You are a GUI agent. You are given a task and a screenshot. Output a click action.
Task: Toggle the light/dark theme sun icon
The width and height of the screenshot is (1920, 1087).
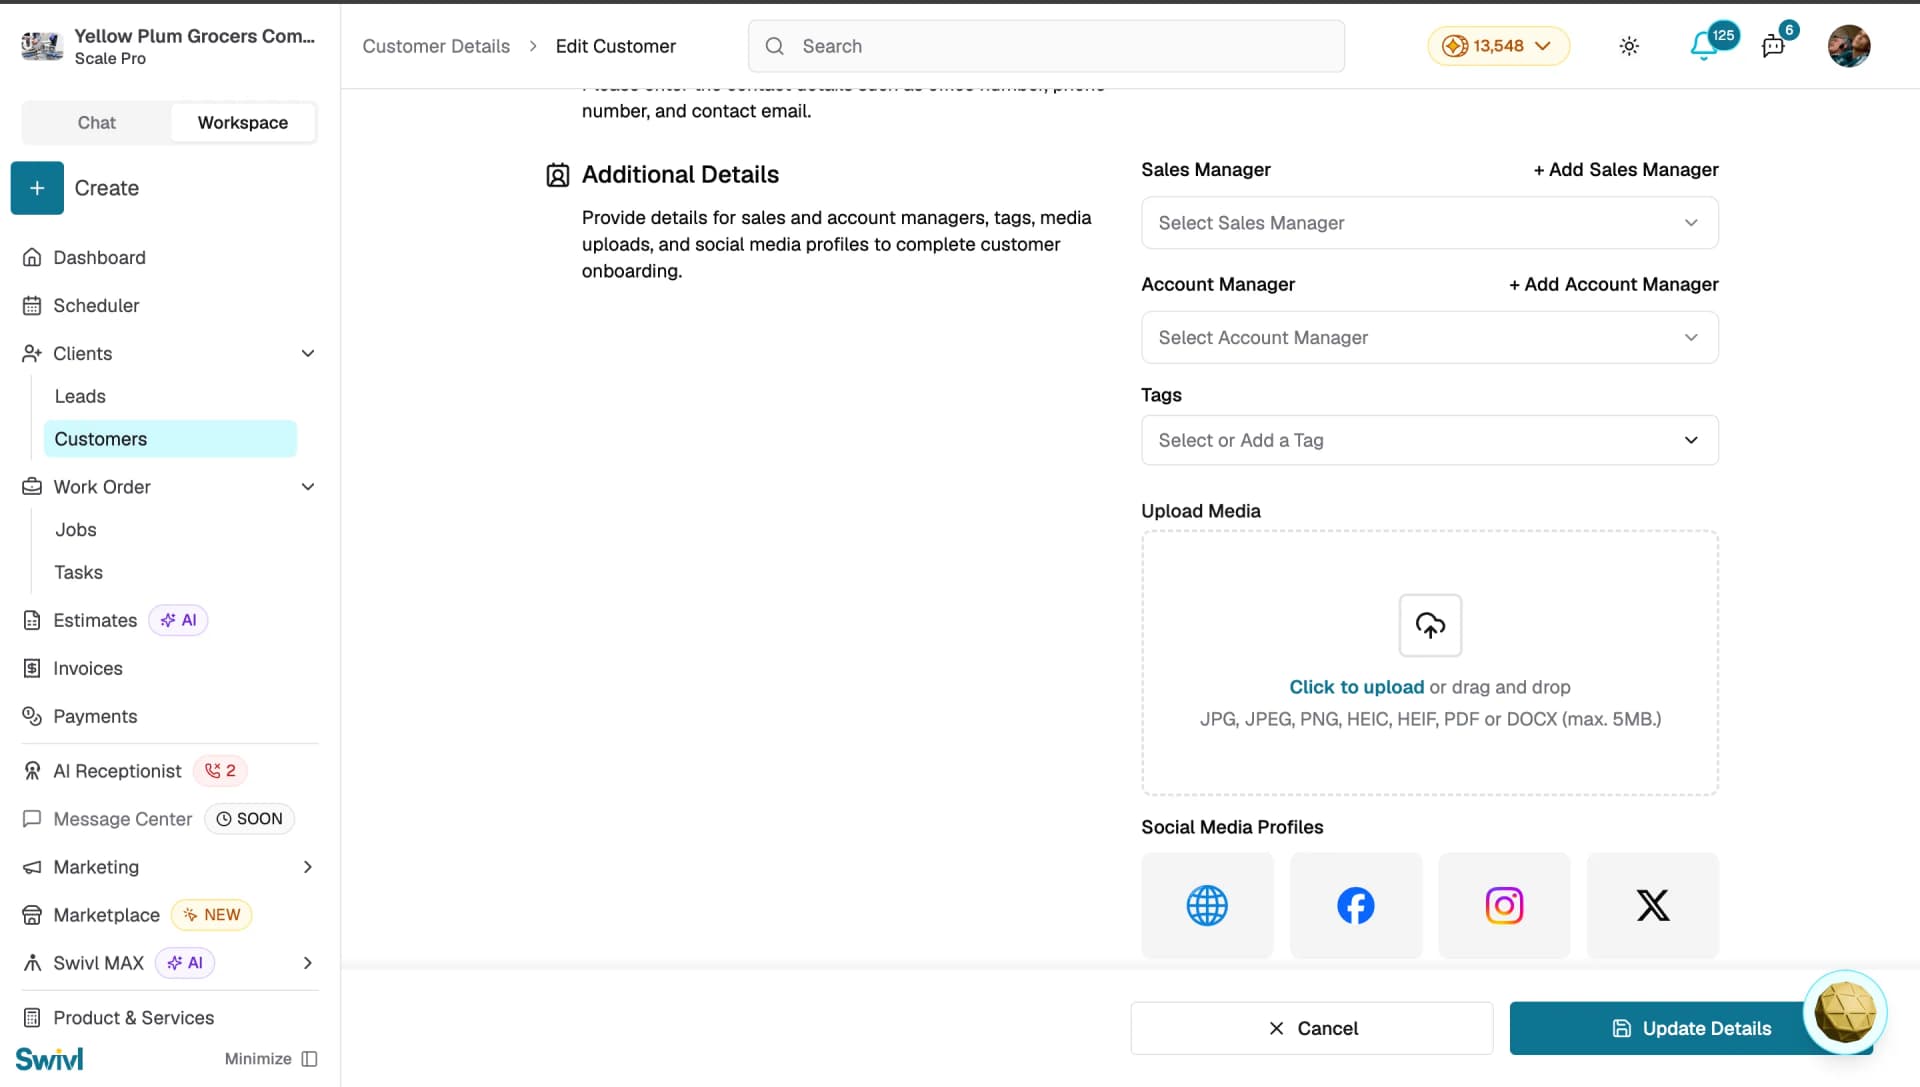coord(1629,46)
